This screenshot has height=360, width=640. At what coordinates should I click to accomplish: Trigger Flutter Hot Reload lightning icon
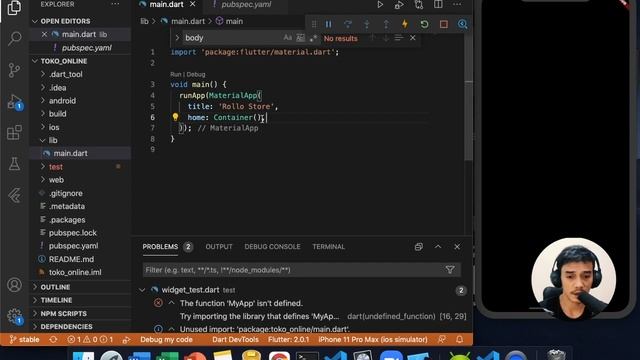click(x=405, y=24)
